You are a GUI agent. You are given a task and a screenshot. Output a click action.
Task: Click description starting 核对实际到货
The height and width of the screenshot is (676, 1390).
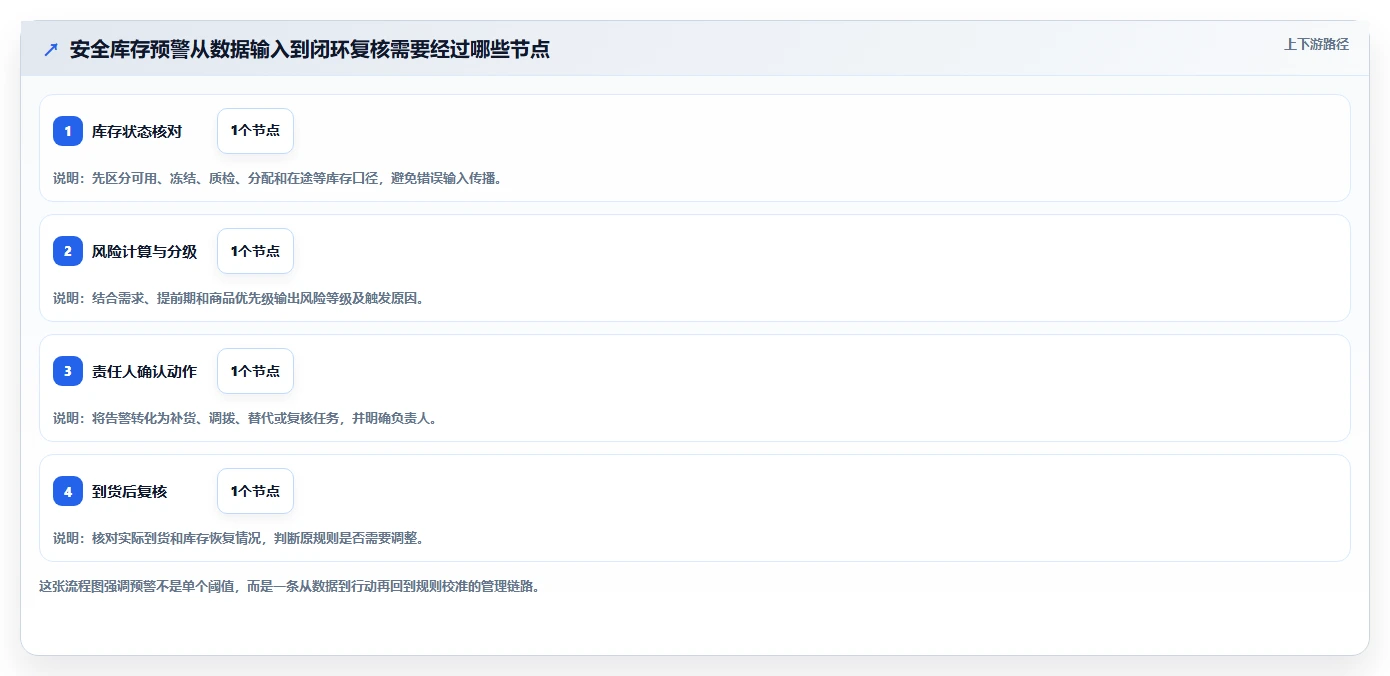click(239, 538)
